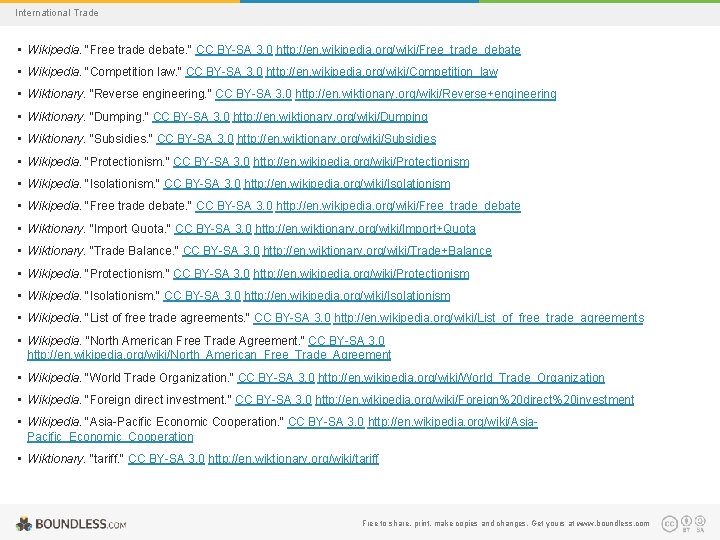Click the "Subsidies." citation title
This screenshot has width=720, height=540.
coord(121,139)
